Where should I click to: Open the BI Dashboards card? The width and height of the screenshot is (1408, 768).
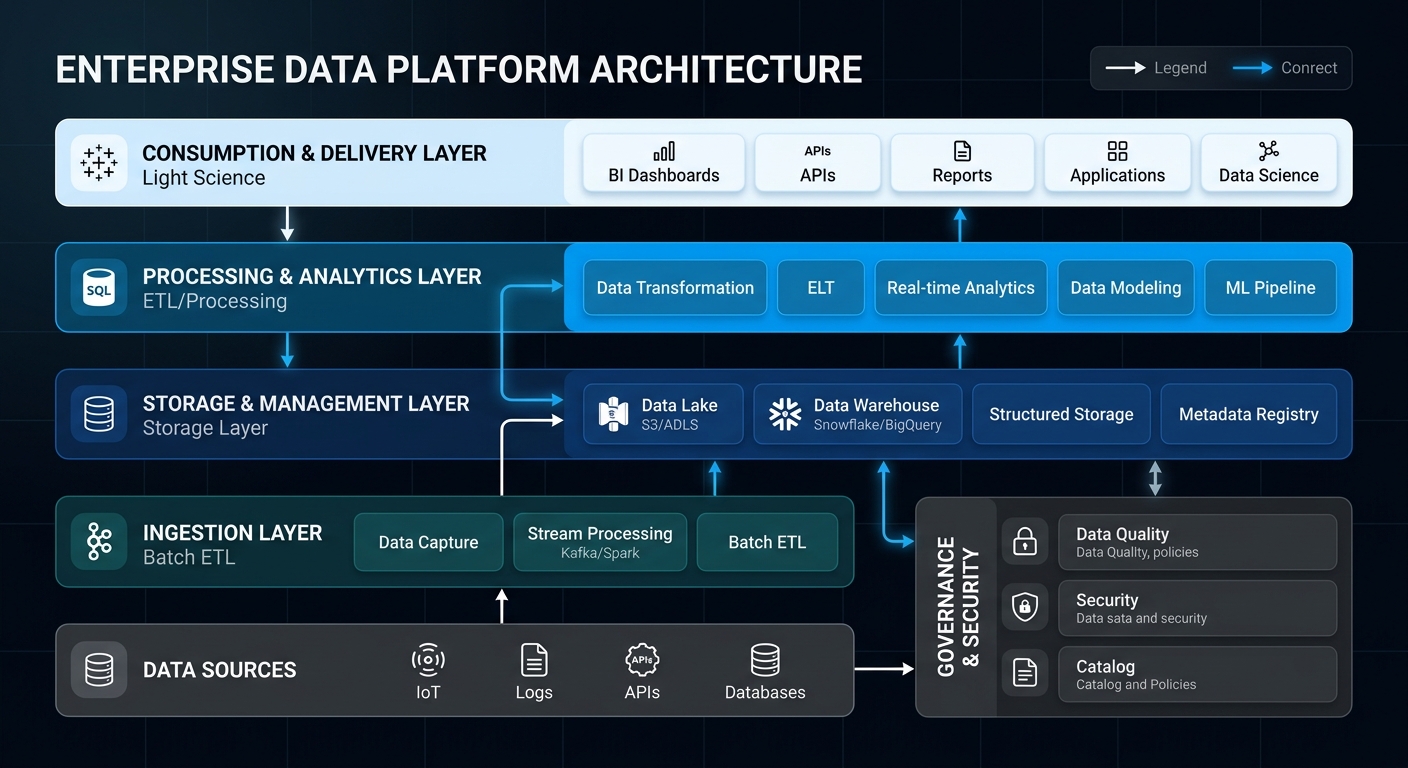(x=664, y=163)
